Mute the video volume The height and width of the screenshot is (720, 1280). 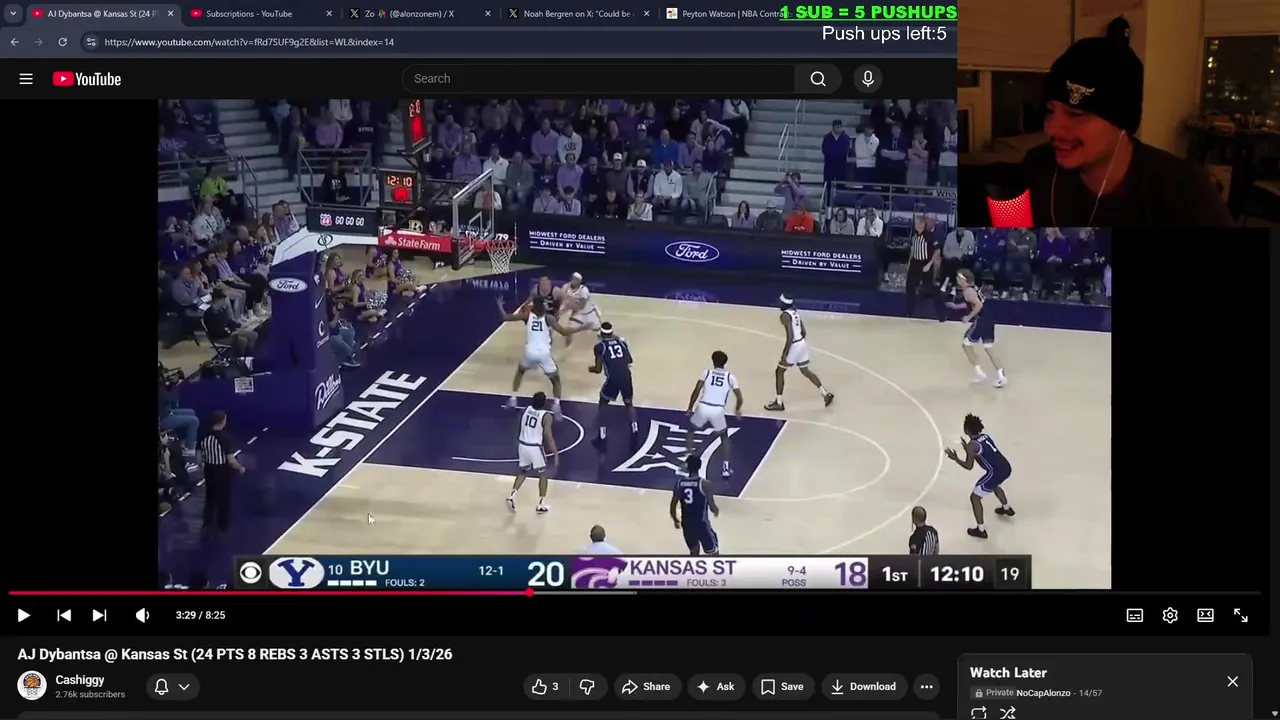click(x=142, y=615)
